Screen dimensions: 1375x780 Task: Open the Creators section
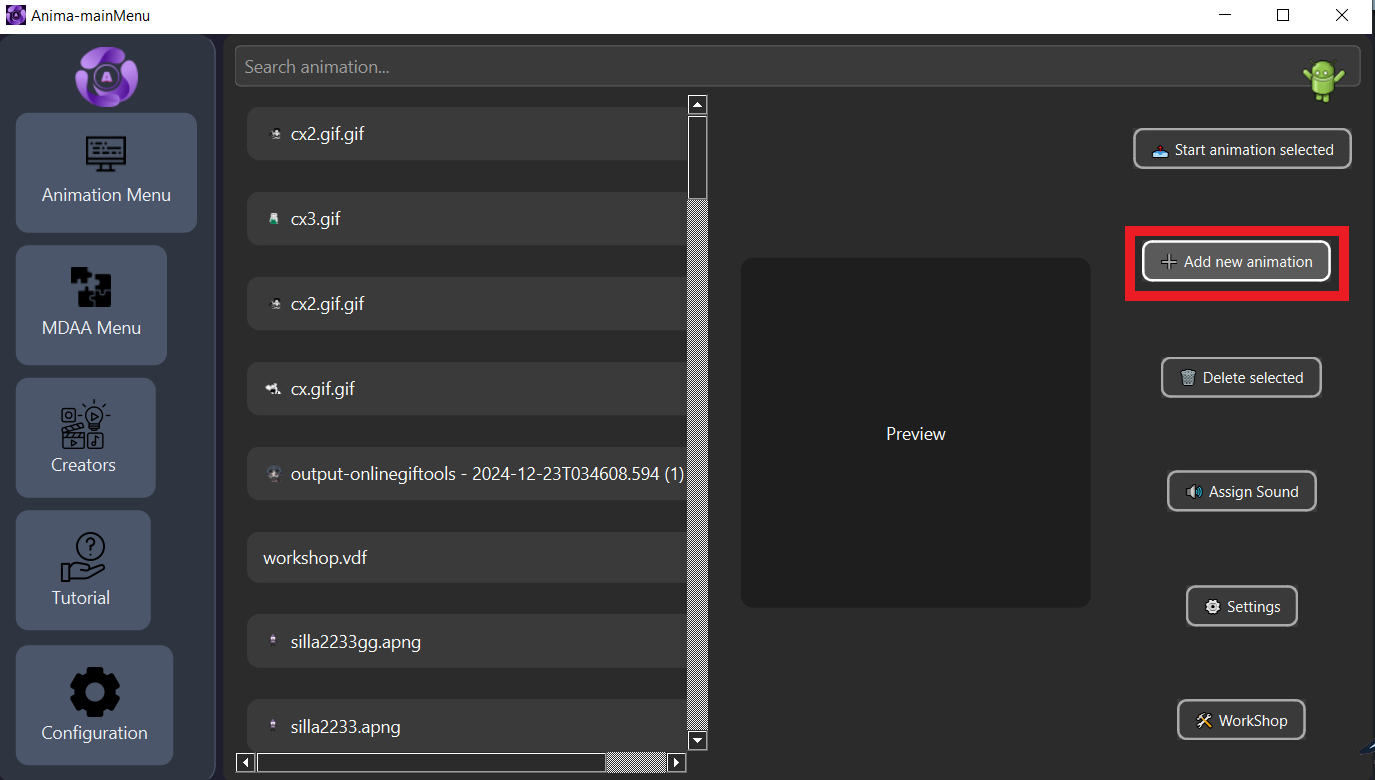83,438
